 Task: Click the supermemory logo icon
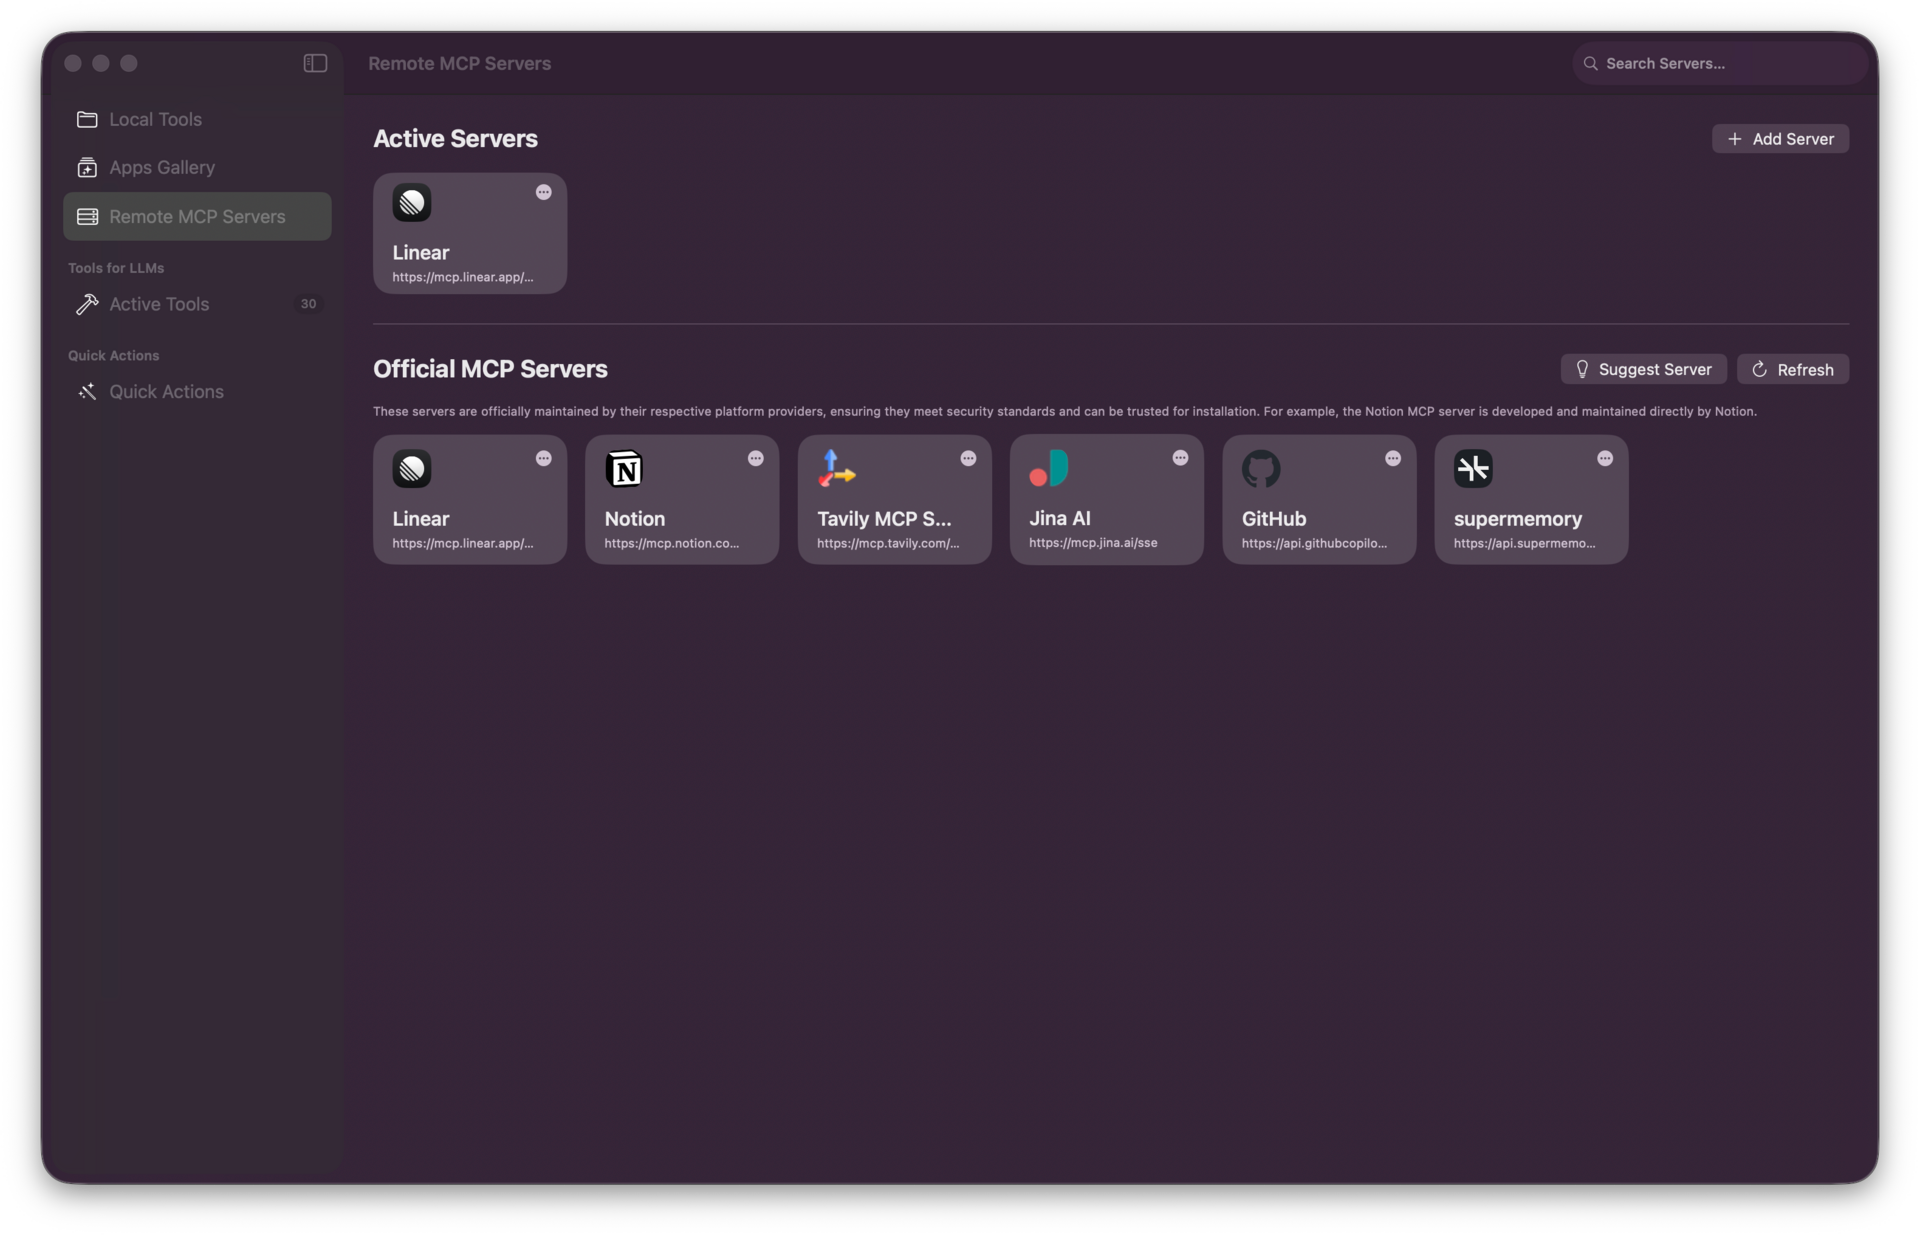[x=1473, y=469]
